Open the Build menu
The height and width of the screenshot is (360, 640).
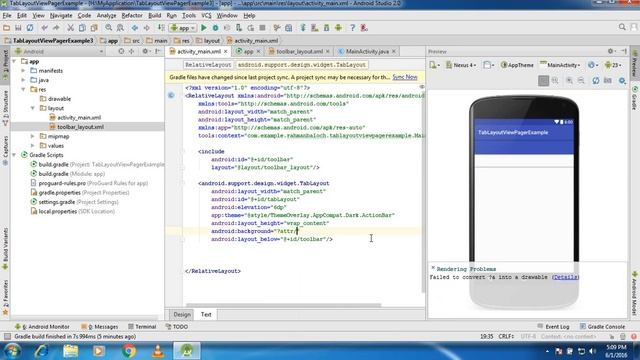[154, 16]
